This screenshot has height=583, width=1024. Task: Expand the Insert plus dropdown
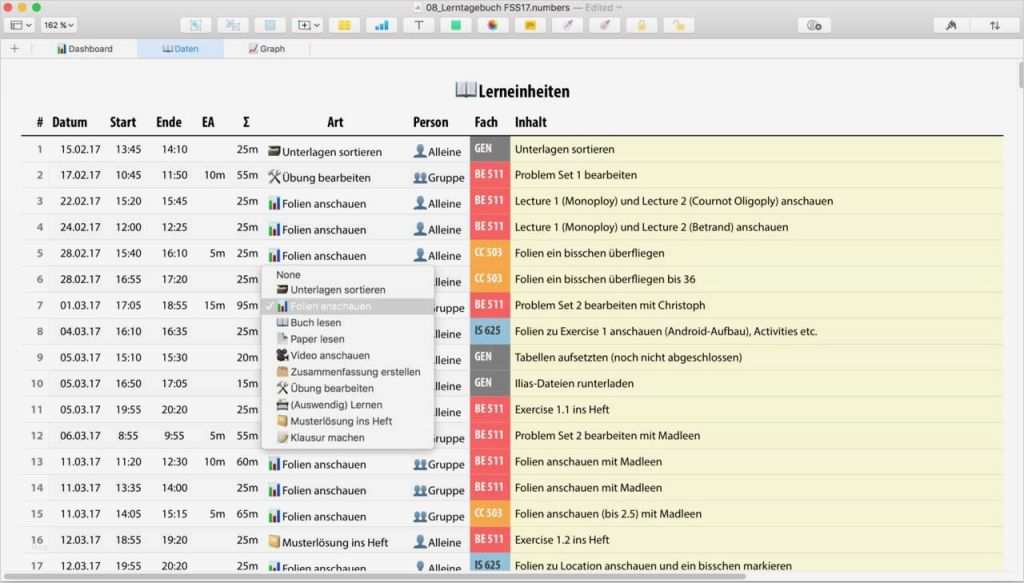point(306,25)
